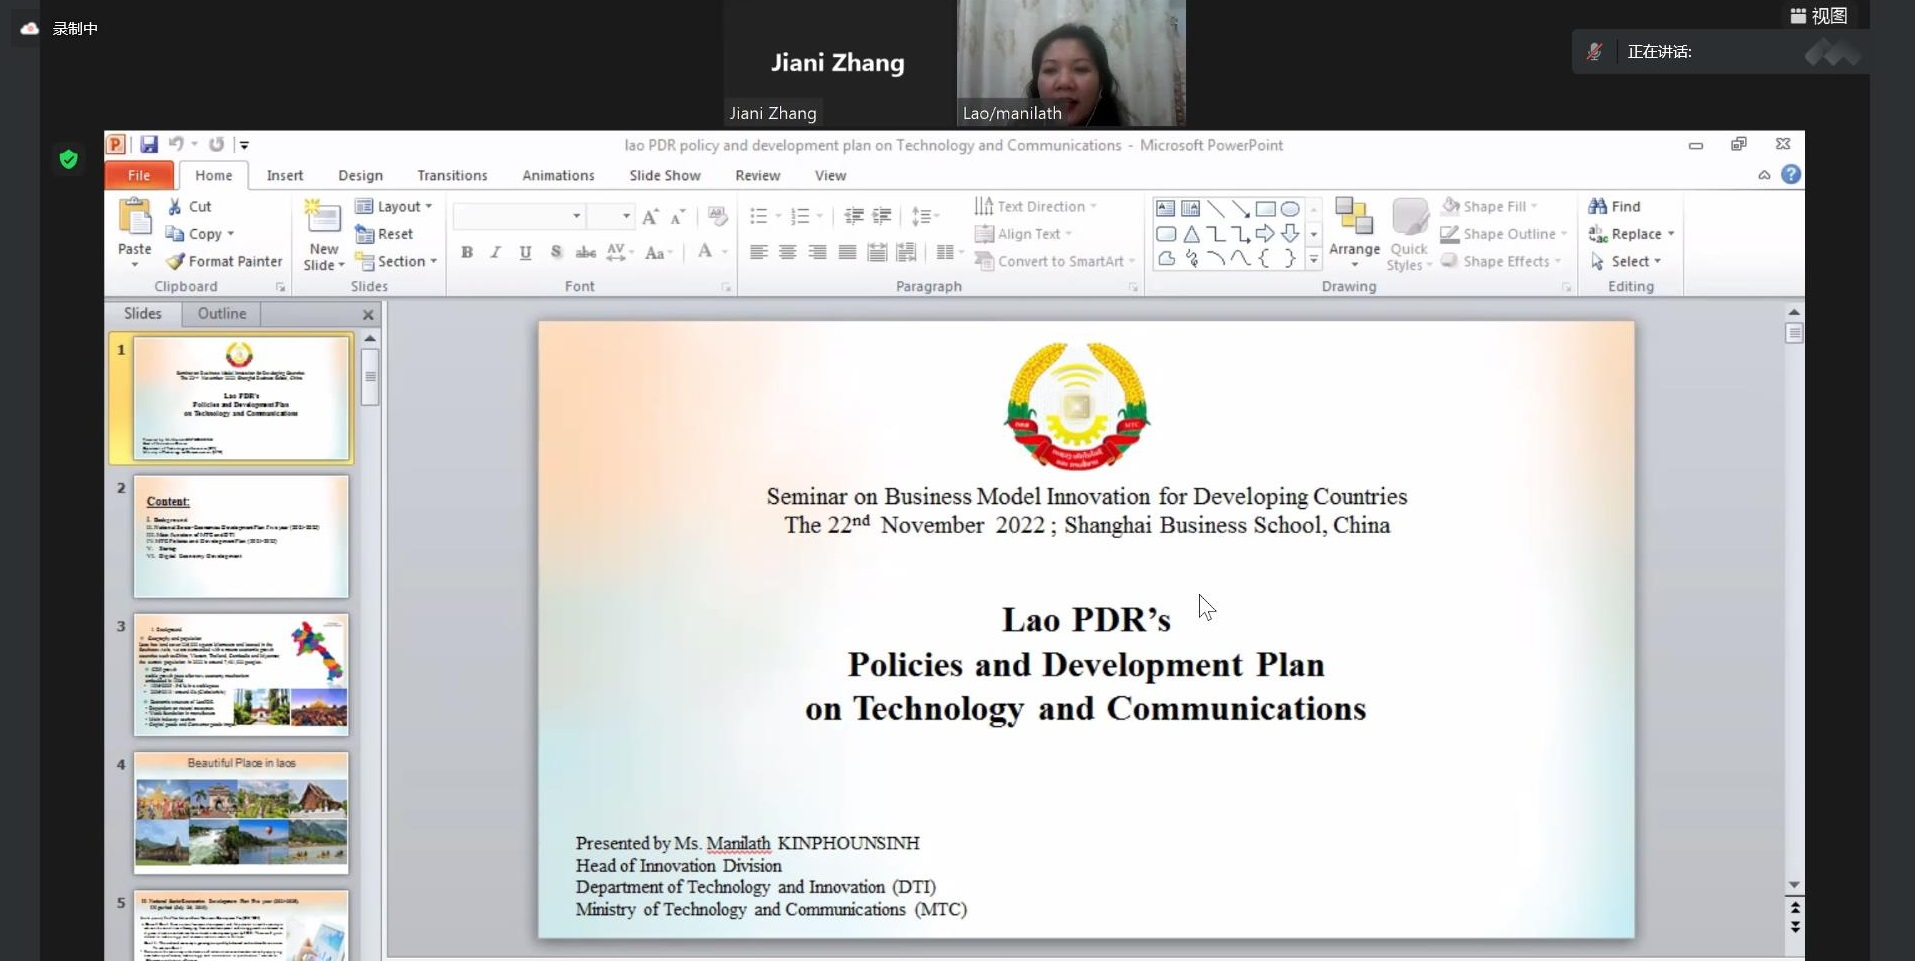Click the Undo icon in Quick Access toolbar
This screenshot has width=1915, height=961.
(176, 145)
